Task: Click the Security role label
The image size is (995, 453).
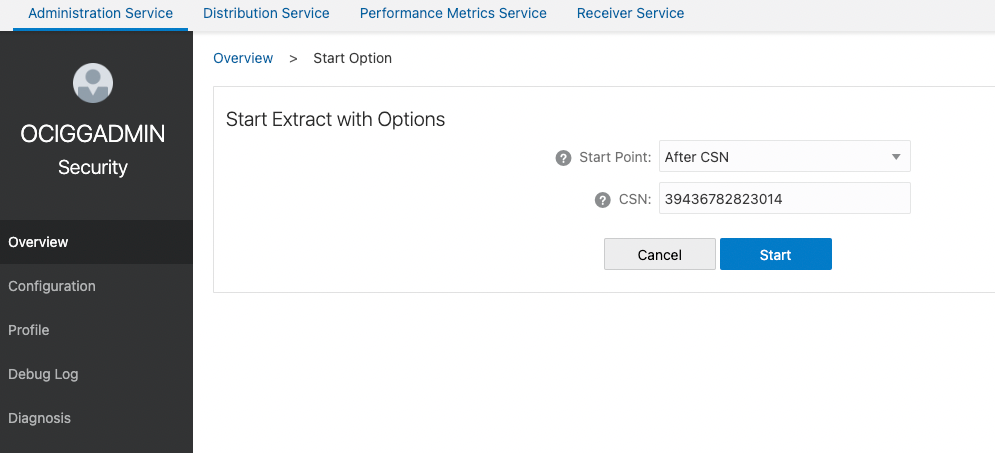Action: pyautogui.click(x=93, y=167)
